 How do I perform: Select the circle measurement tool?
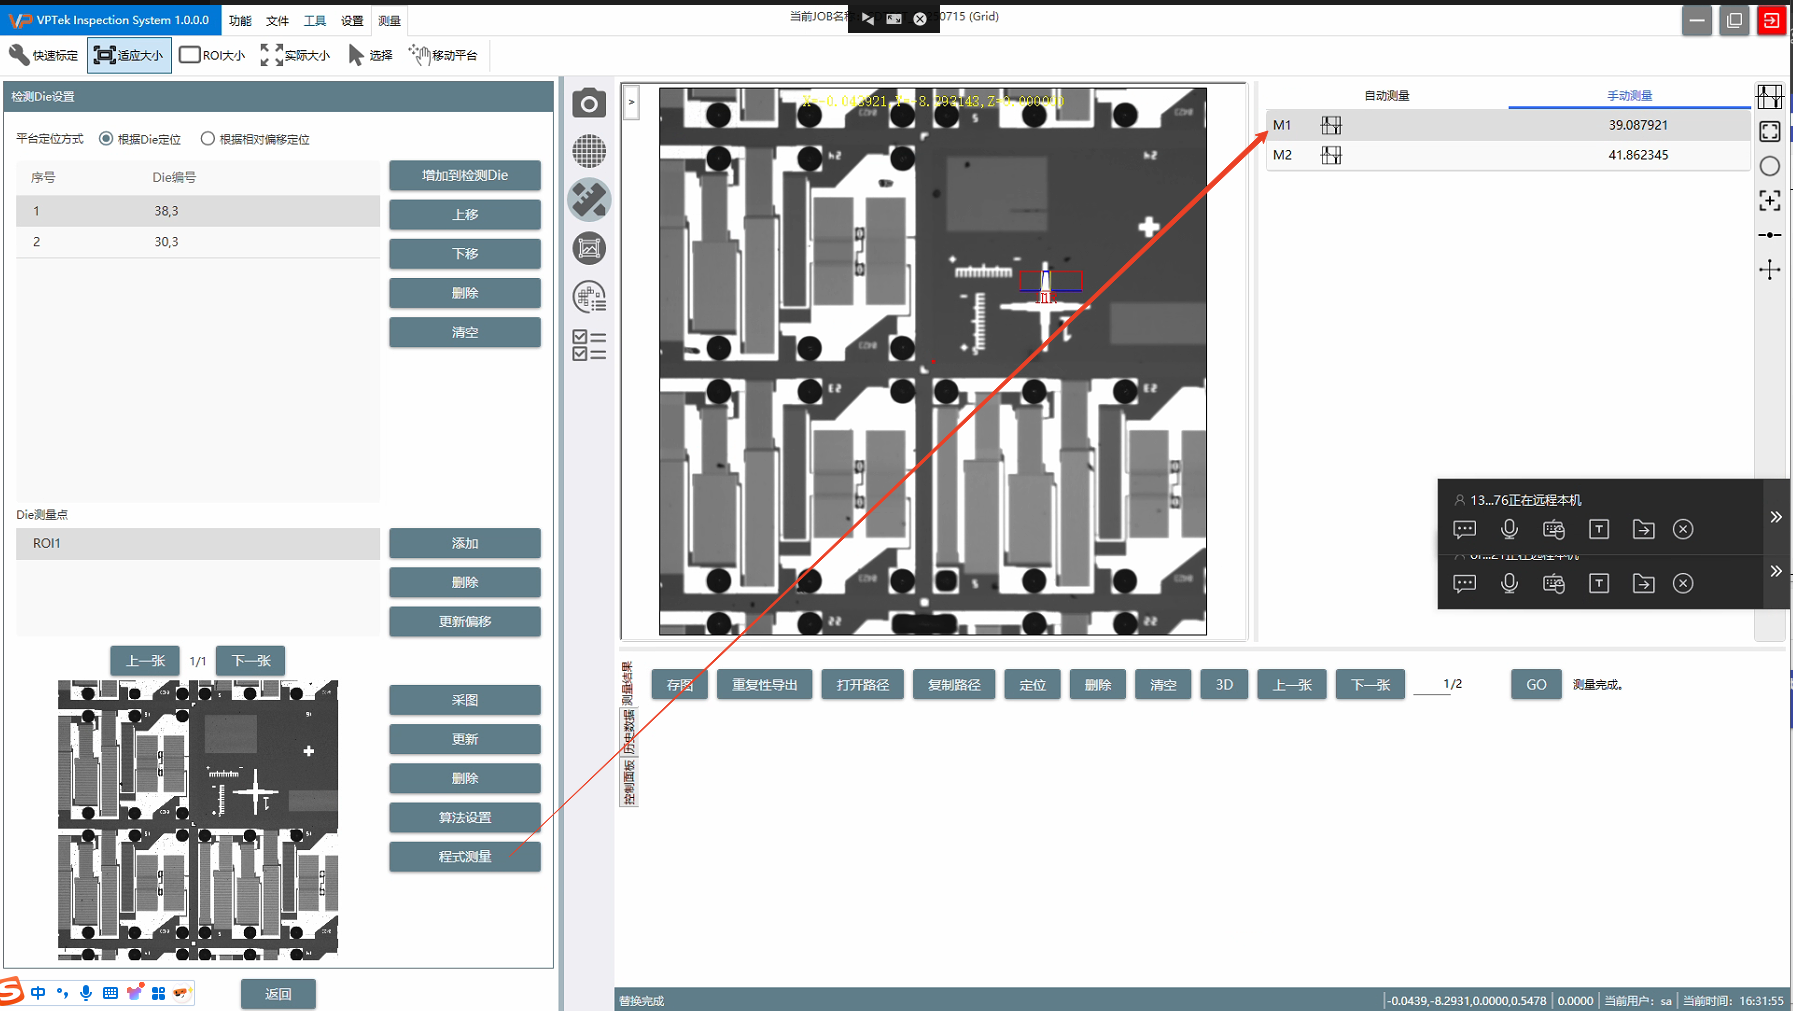1769,166
